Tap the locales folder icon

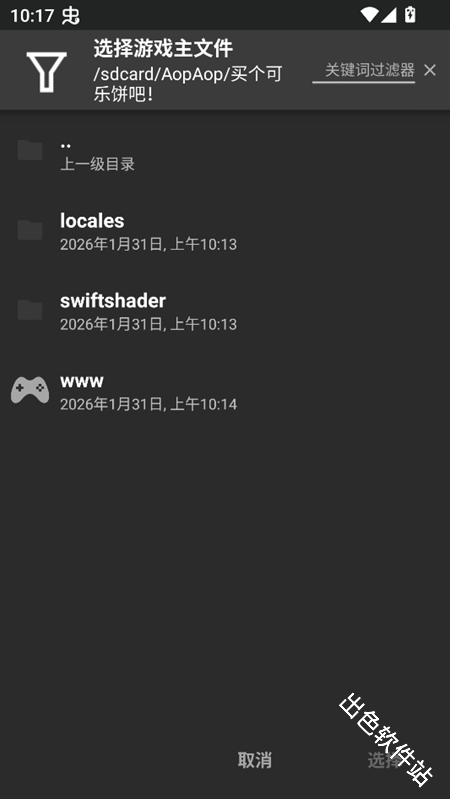pos(30,230)
